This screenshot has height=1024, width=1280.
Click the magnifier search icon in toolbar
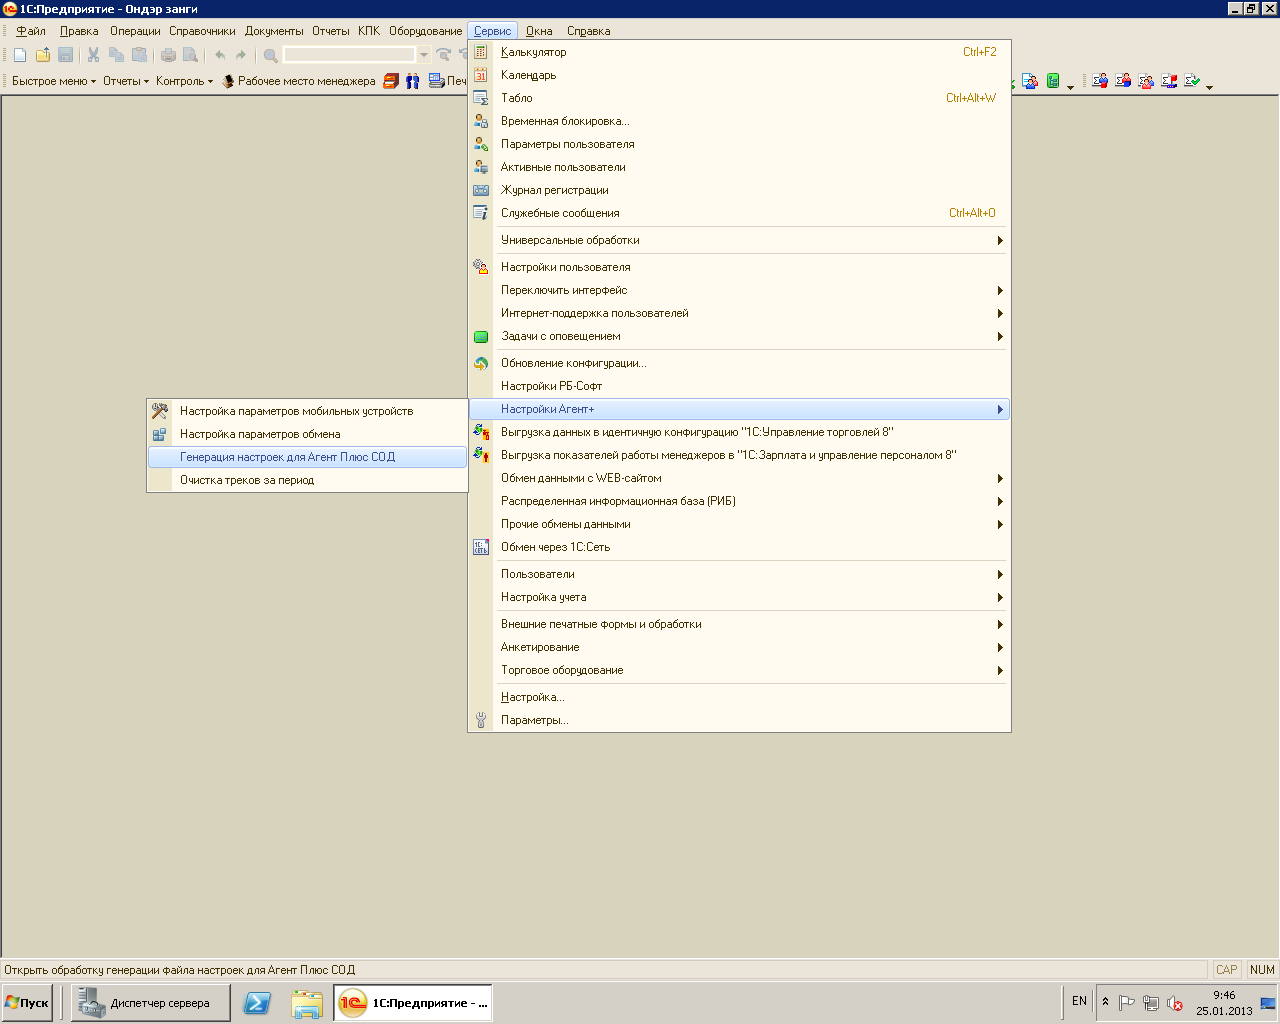tap(270, 55)
